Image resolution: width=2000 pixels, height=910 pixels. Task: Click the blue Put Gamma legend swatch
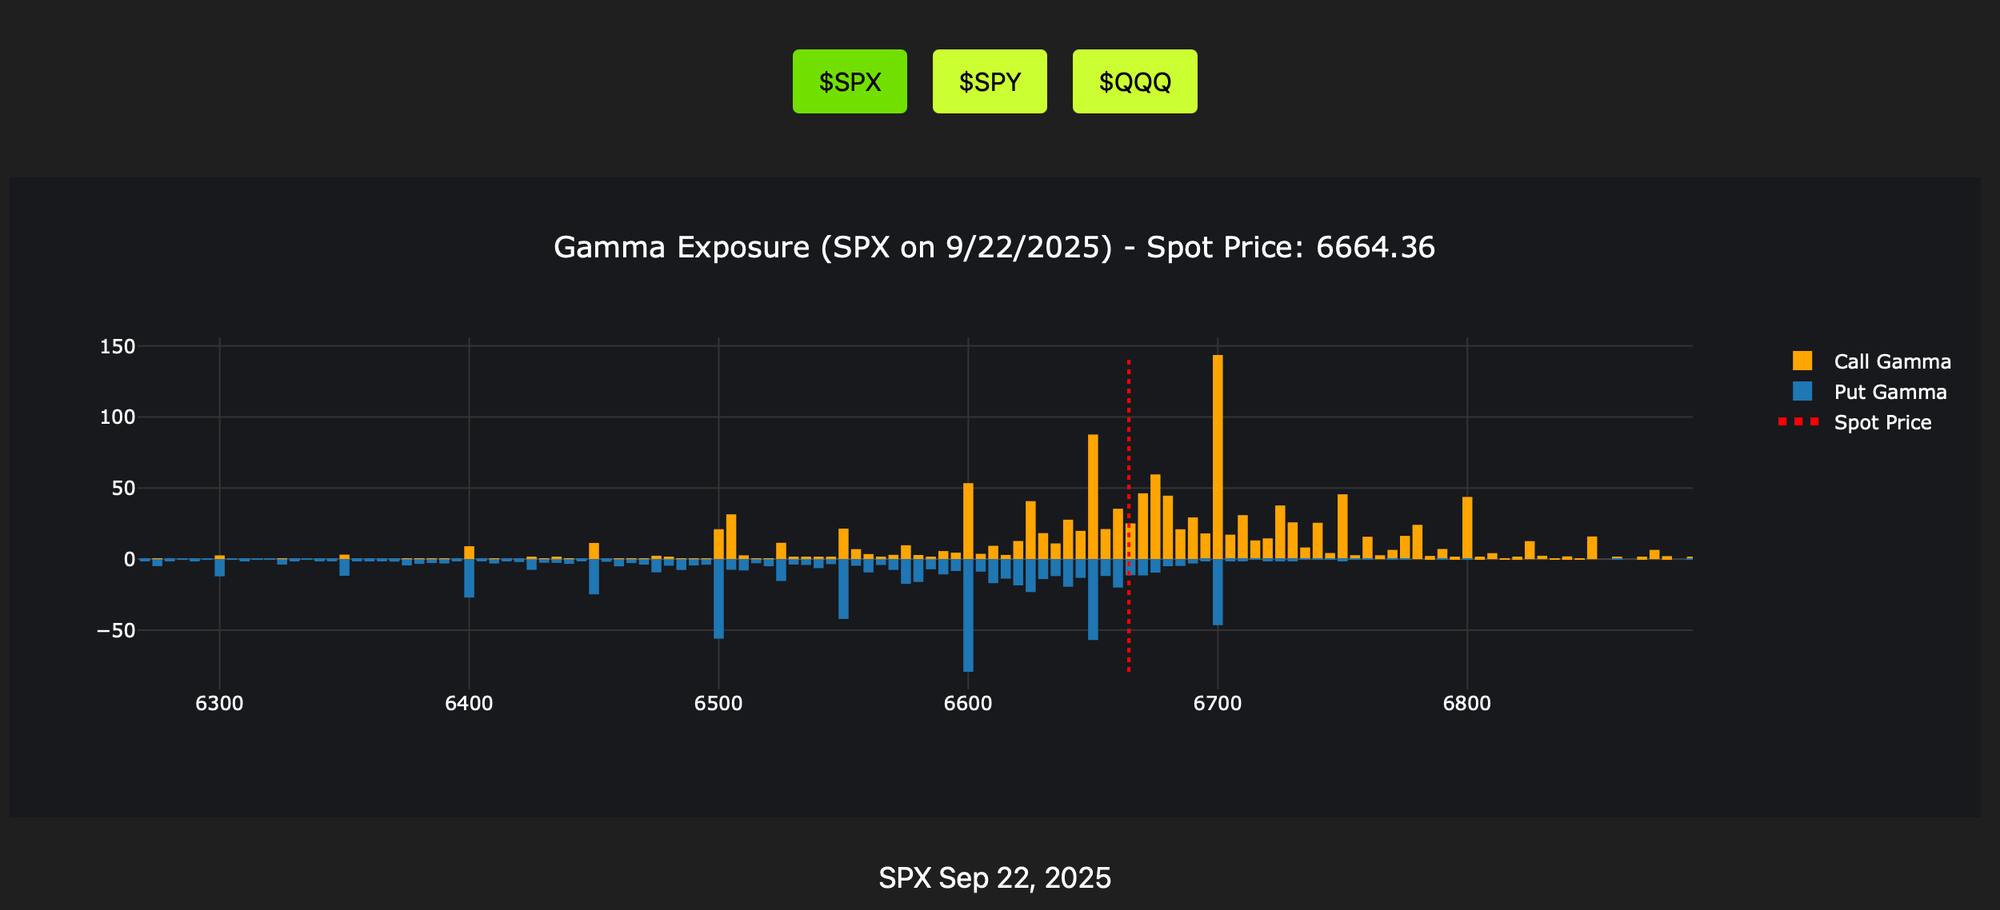[x=1802, y=392]
